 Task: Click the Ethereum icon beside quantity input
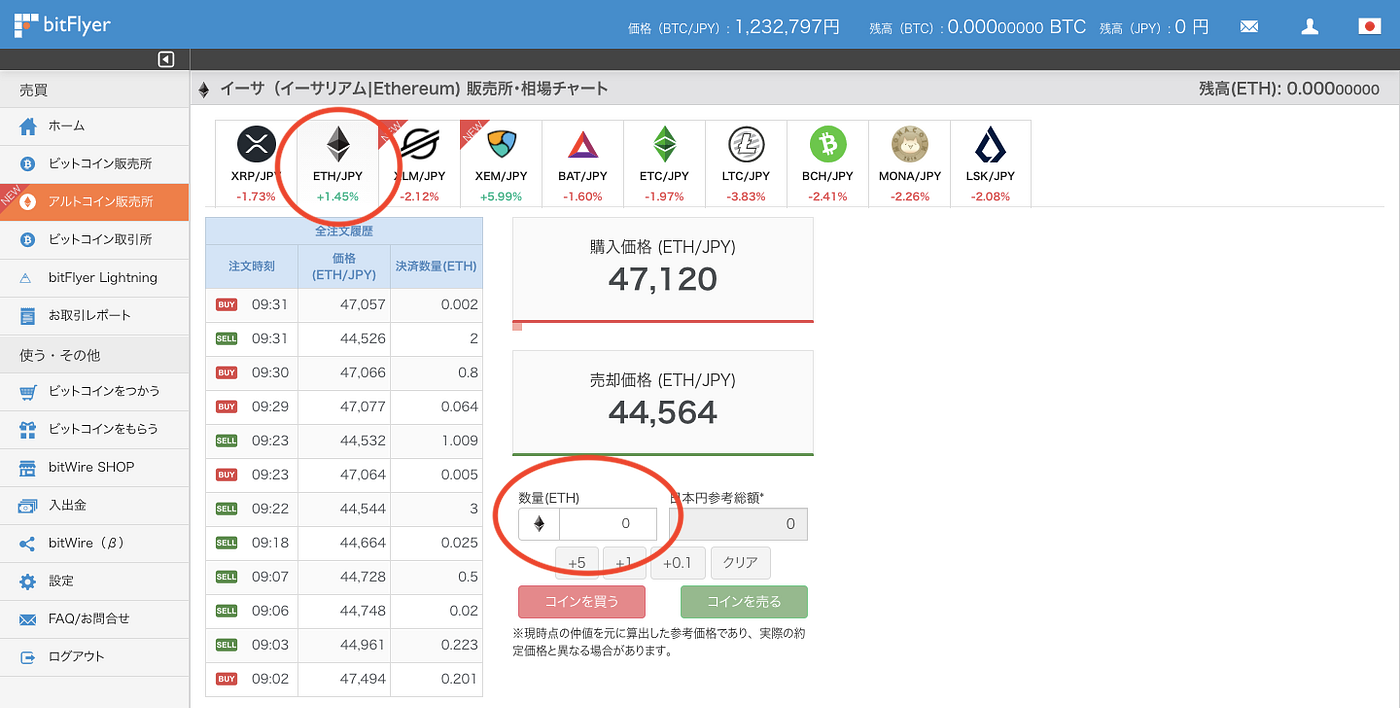click(539, 524)
